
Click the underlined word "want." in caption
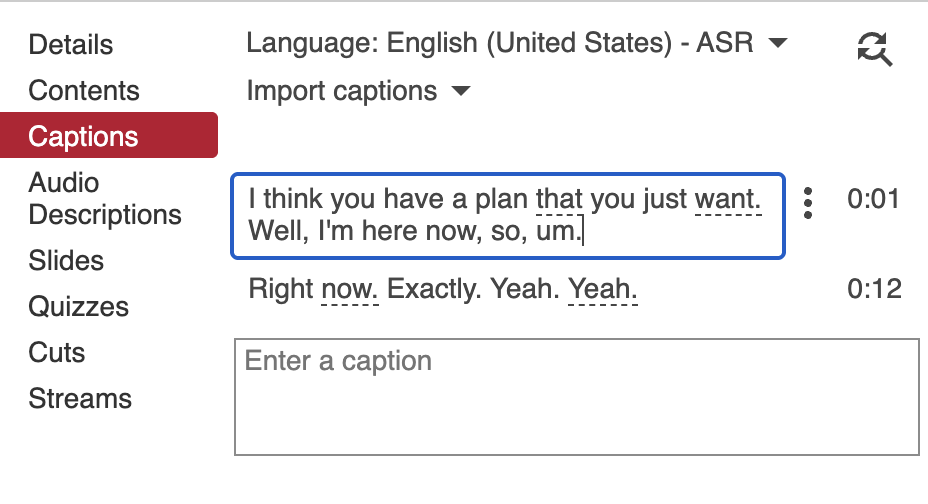tap(728, 200)
